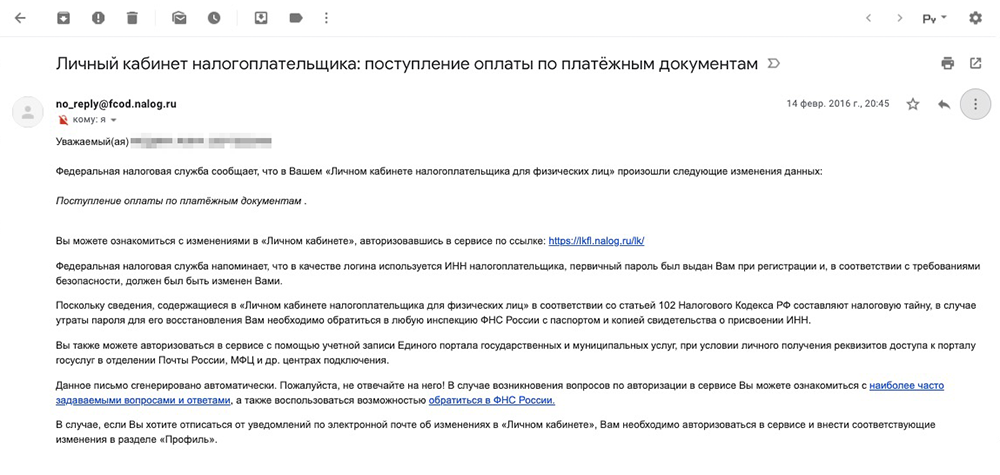
Task: Expand recipient details next to 'кому: я'
Action: pos(114,120)
